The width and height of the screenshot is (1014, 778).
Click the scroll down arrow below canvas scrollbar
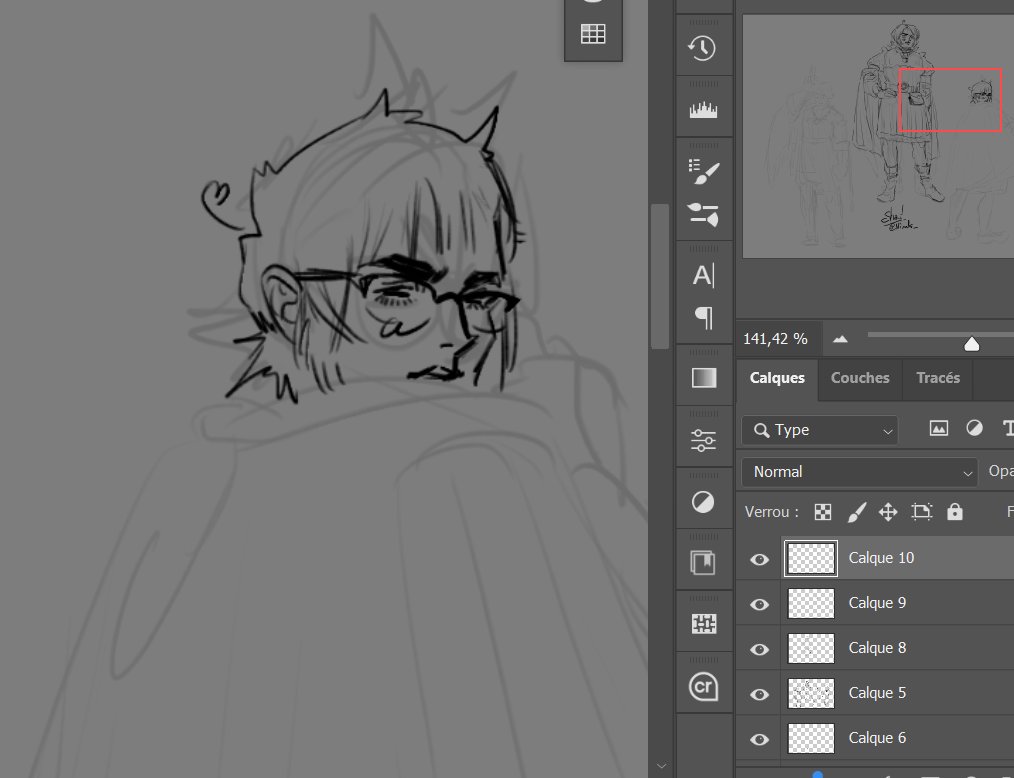(660, 766)
